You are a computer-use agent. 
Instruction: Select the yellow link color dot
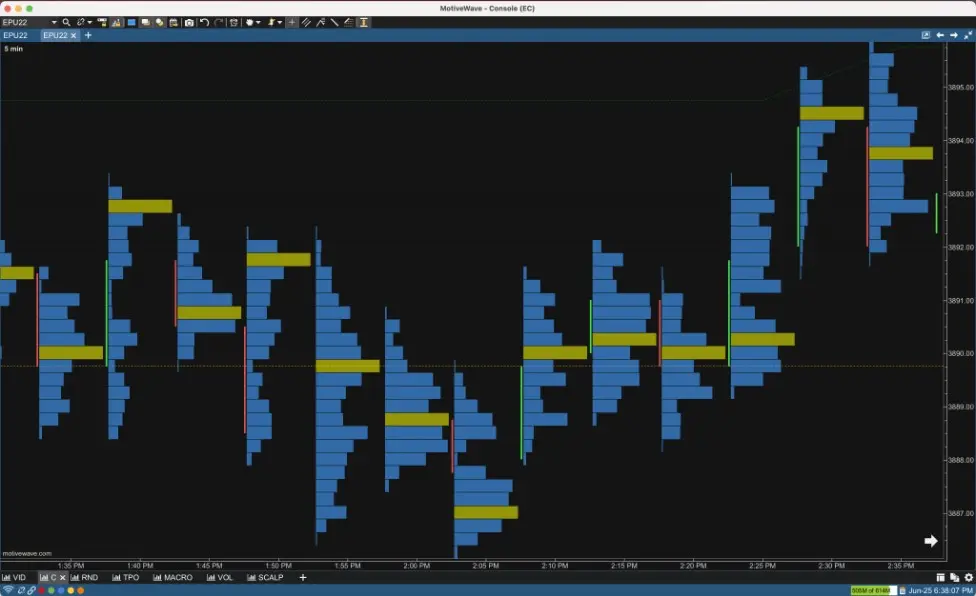click(x=70, y=590)
